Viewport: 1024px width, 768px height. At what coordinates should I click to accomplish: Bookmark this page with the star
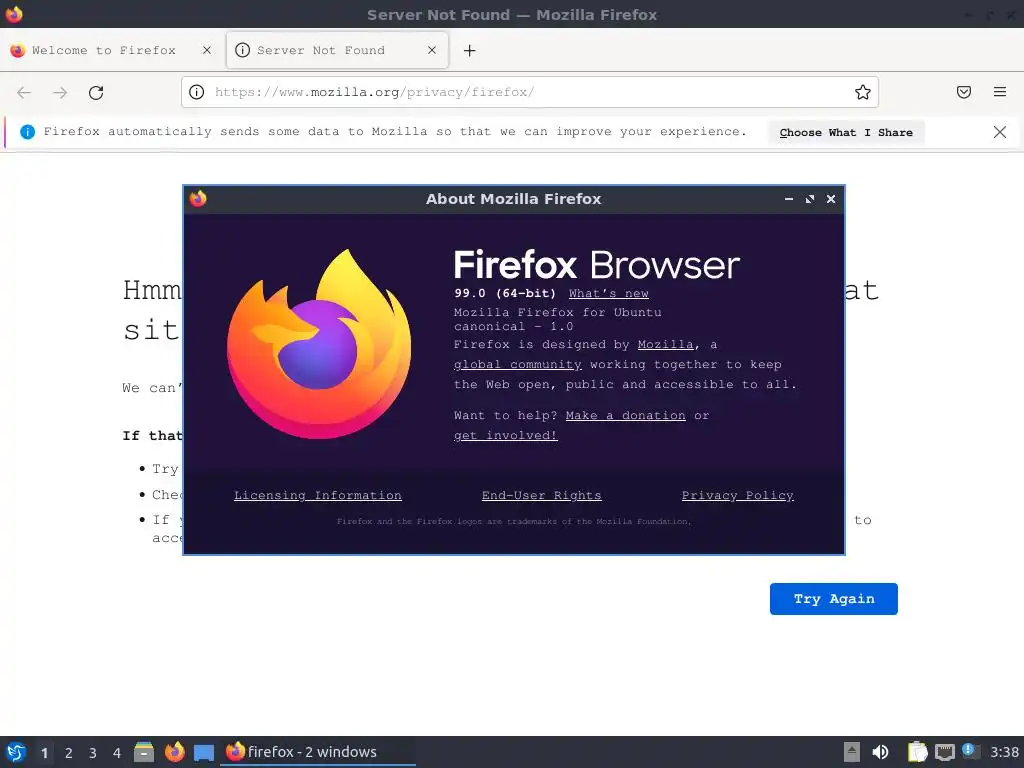click(863, 92)
